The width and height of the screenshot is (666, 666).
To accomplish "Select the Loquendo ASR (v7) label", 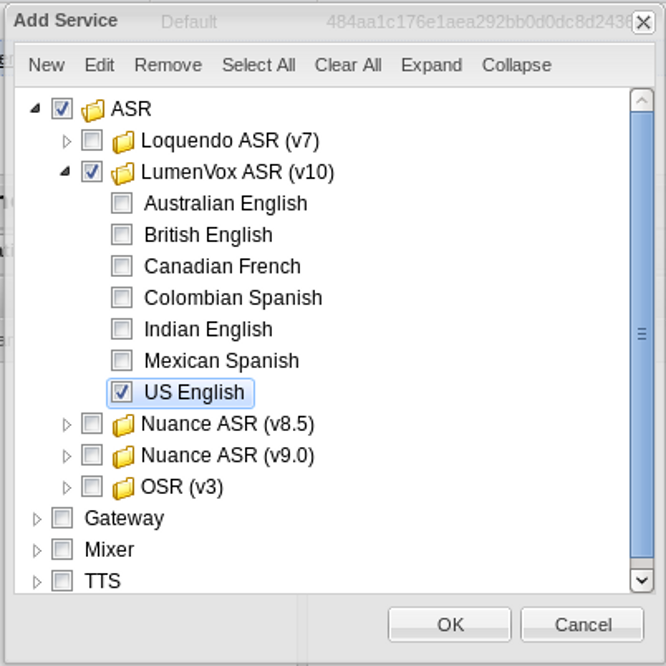I will (x=230, y=141).
